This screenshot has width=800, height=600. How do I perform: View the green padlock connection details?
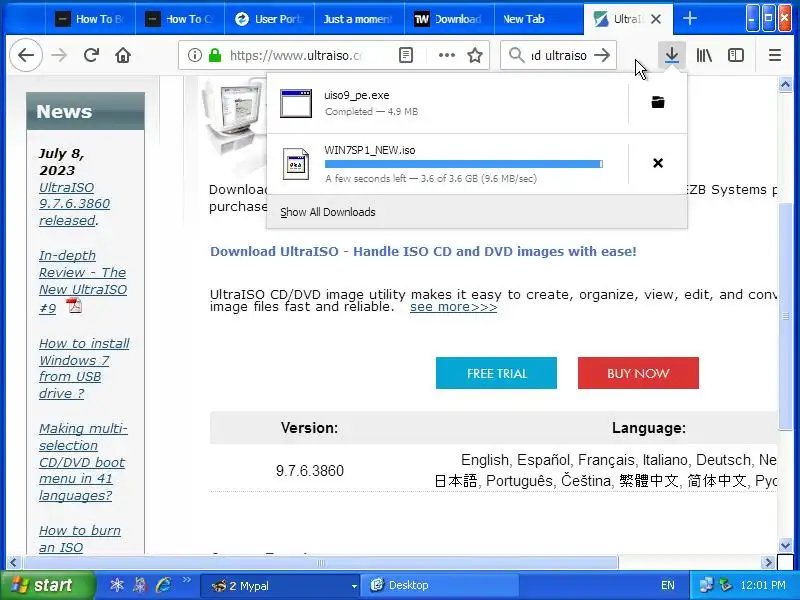(x=215, y=55)
